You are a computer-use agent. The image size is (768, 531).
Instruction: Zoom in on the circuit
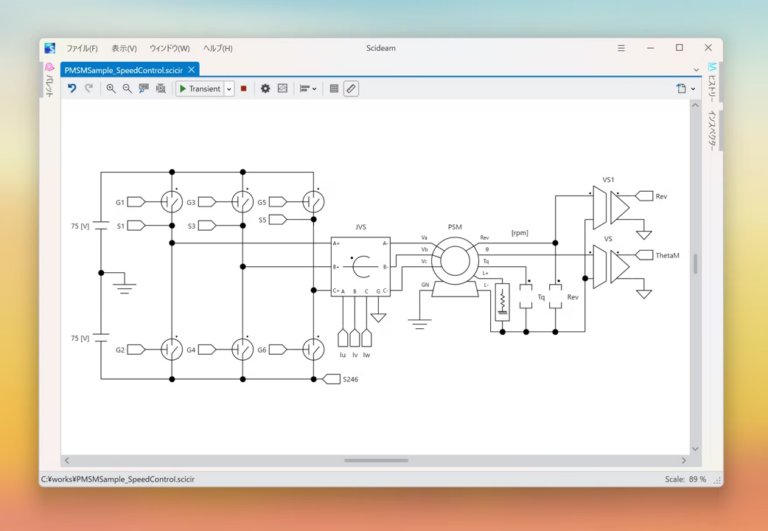click(111, 88)
